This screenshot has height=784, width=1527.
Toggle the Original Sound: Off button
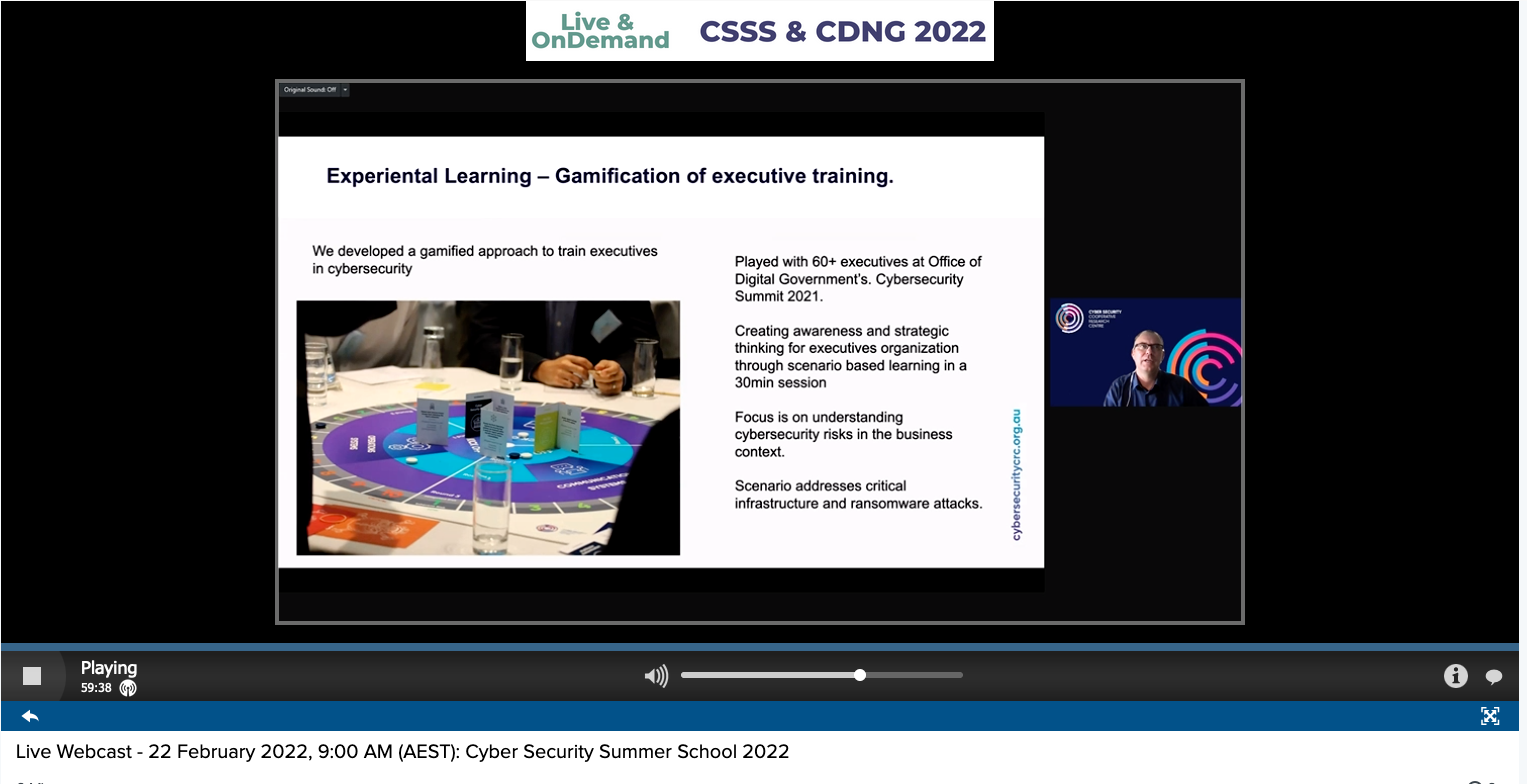(309, 90)
